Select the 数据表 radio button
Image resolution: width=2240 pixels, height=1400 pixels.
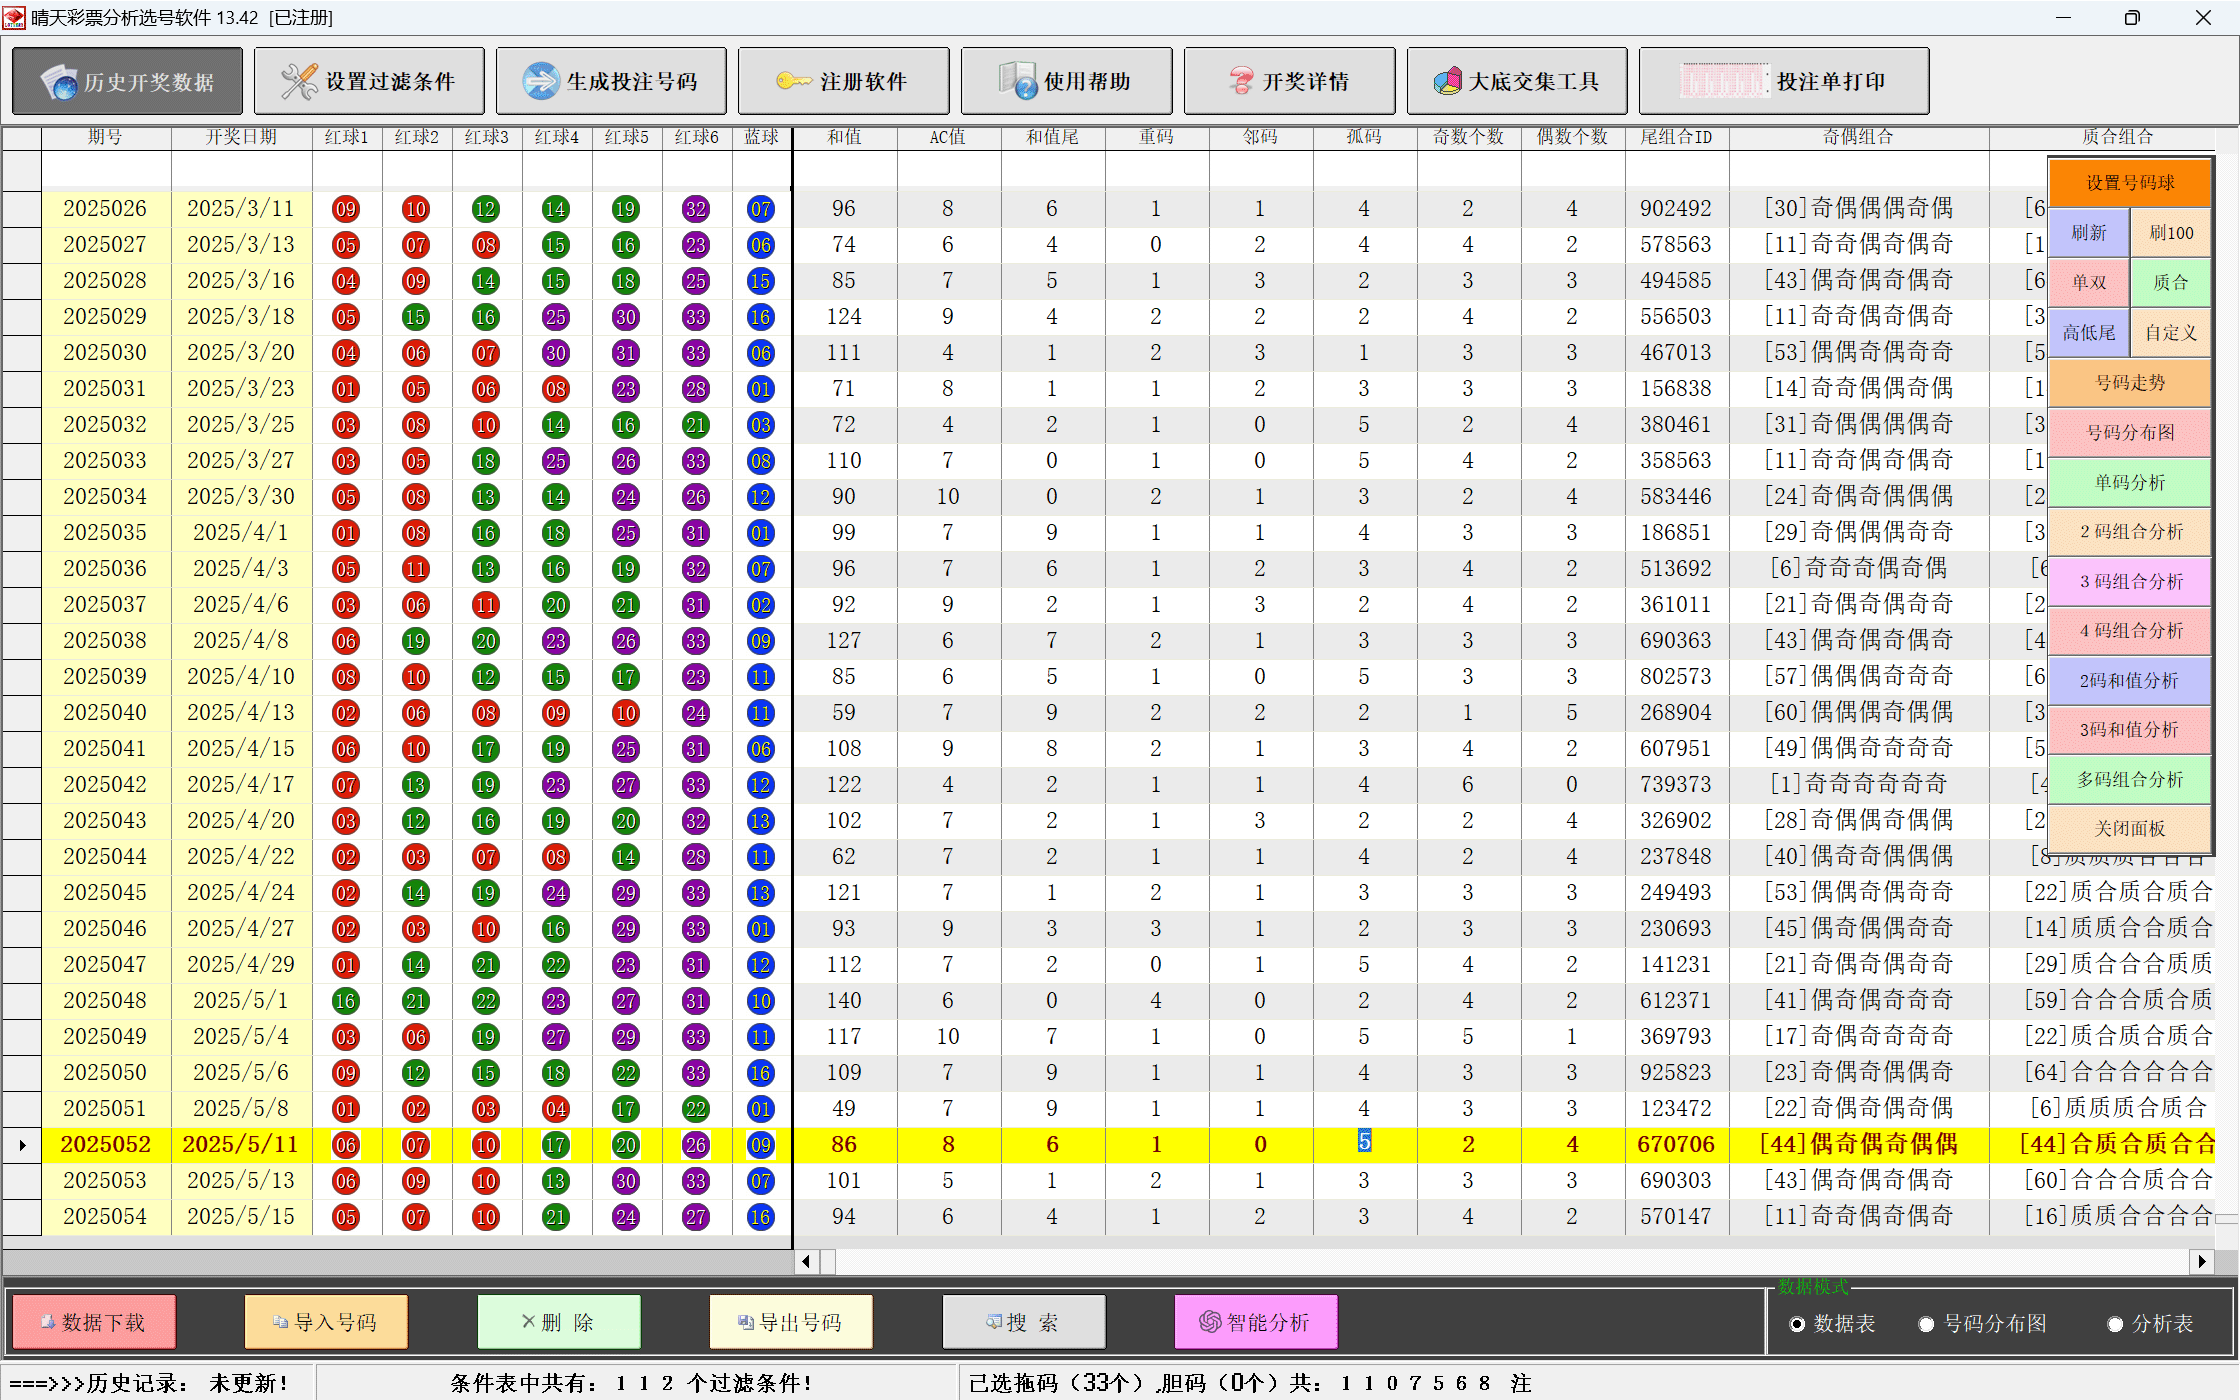click(x=1797, y=1324)
